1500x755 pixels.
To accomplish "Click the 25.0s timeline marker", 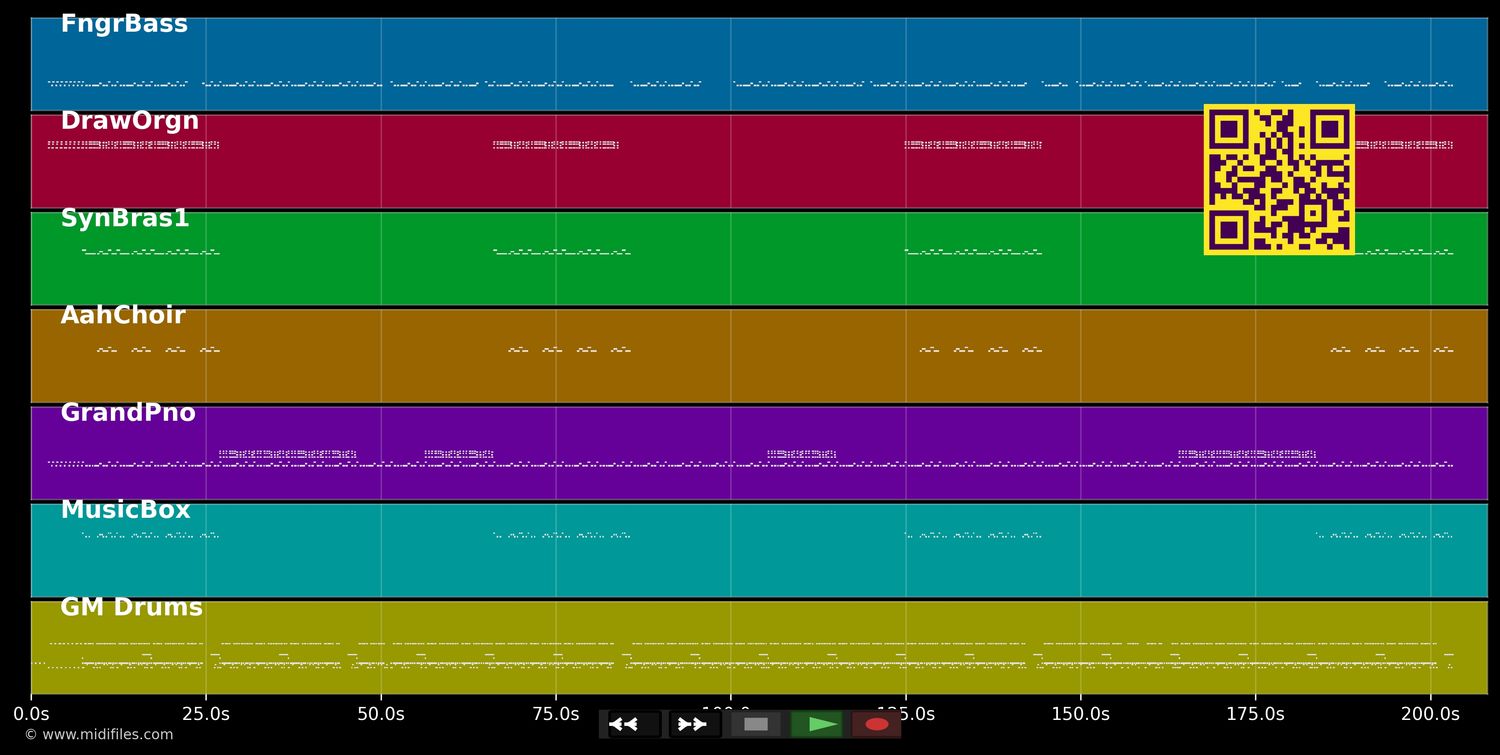I will [x=206, y=714].
